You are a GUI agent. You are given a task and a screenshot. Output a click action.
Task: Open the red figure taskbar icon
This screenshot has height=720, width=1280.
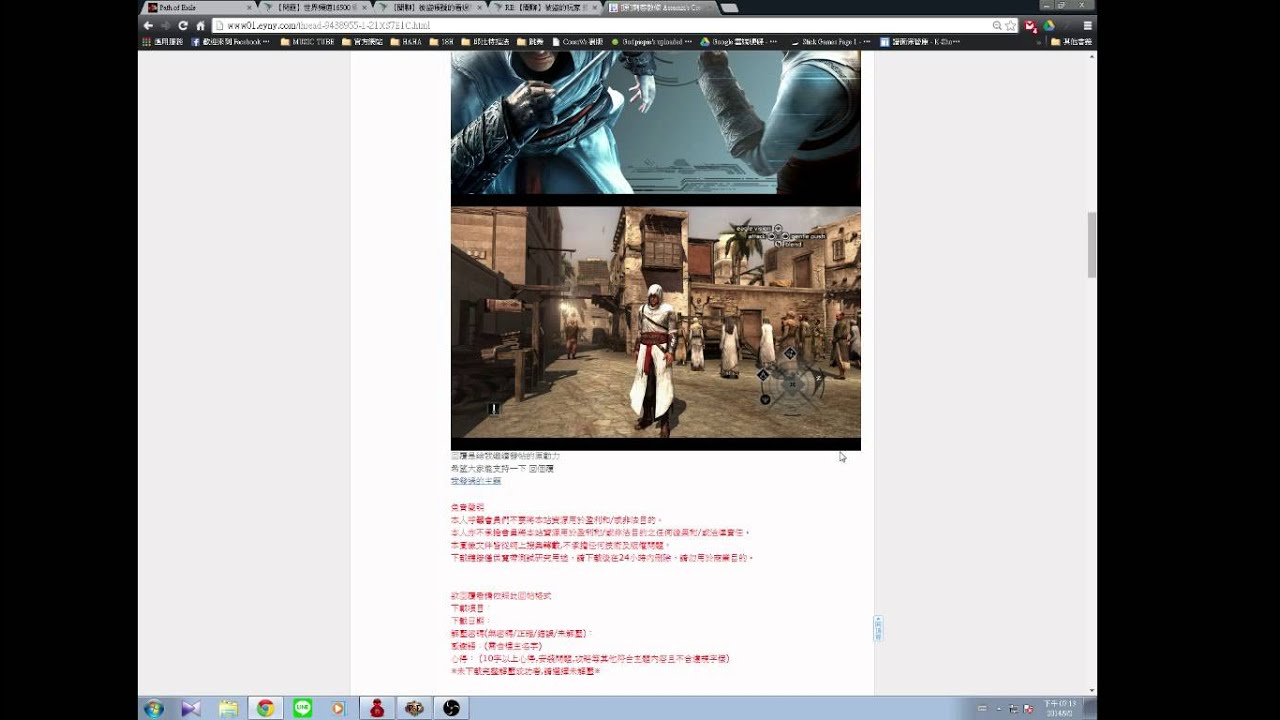(377, 708)
